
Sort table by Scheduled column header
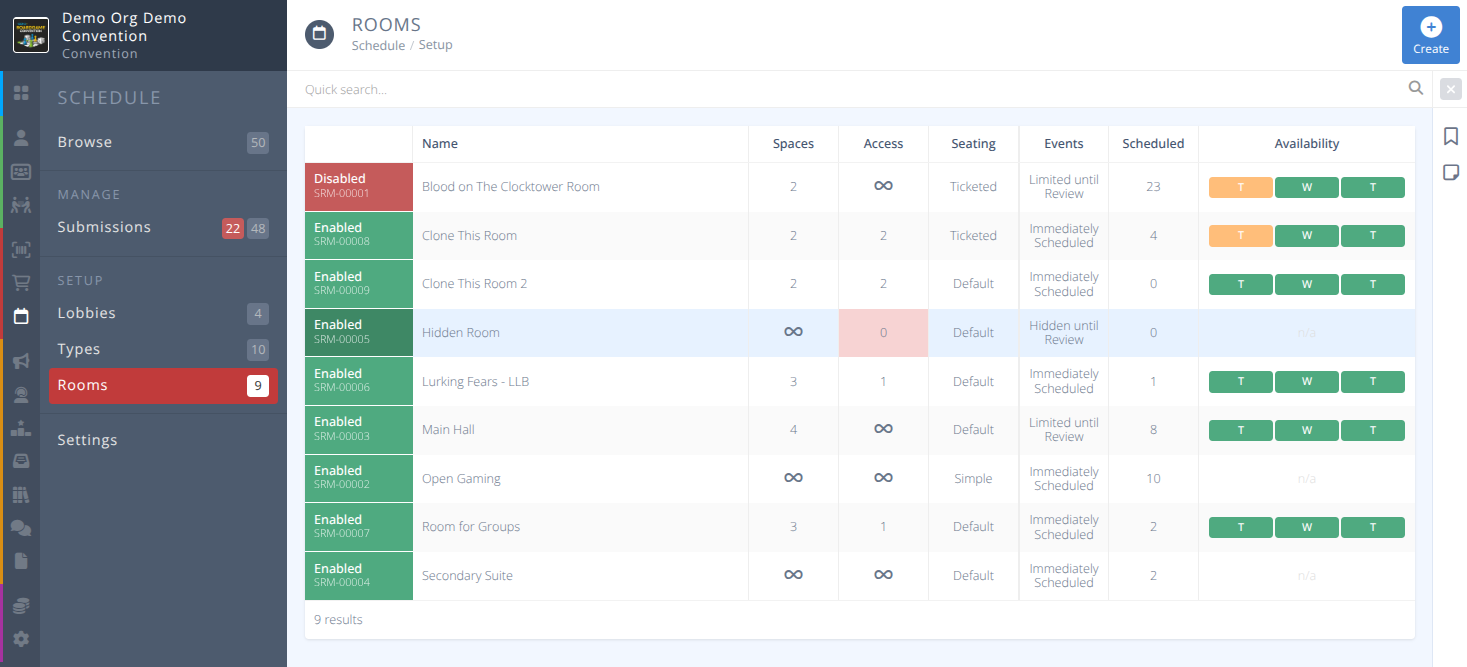point(1153,144)
